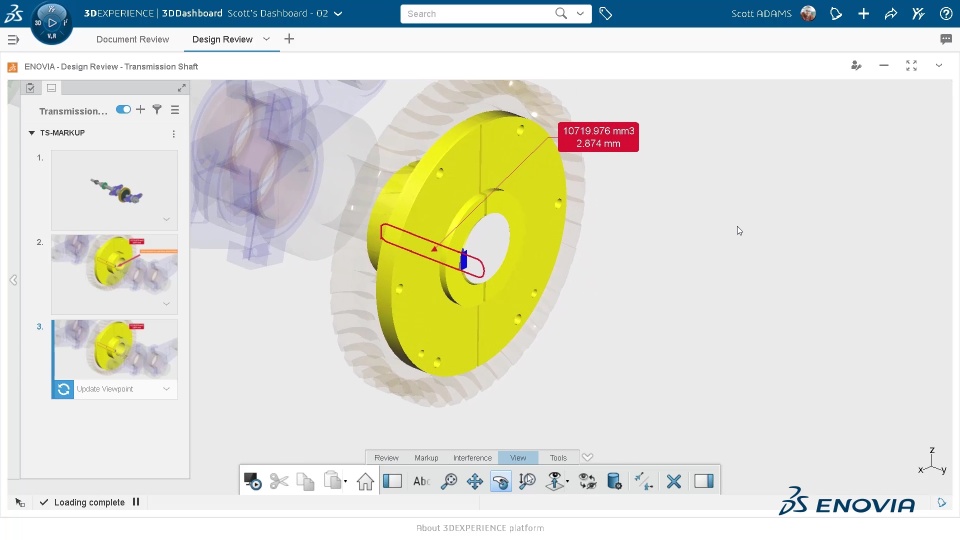This screenshot has height=540, width=960.
Task: Toggle the Transmission markup switch
Action: pyautogui.click(x=123, y=110)
